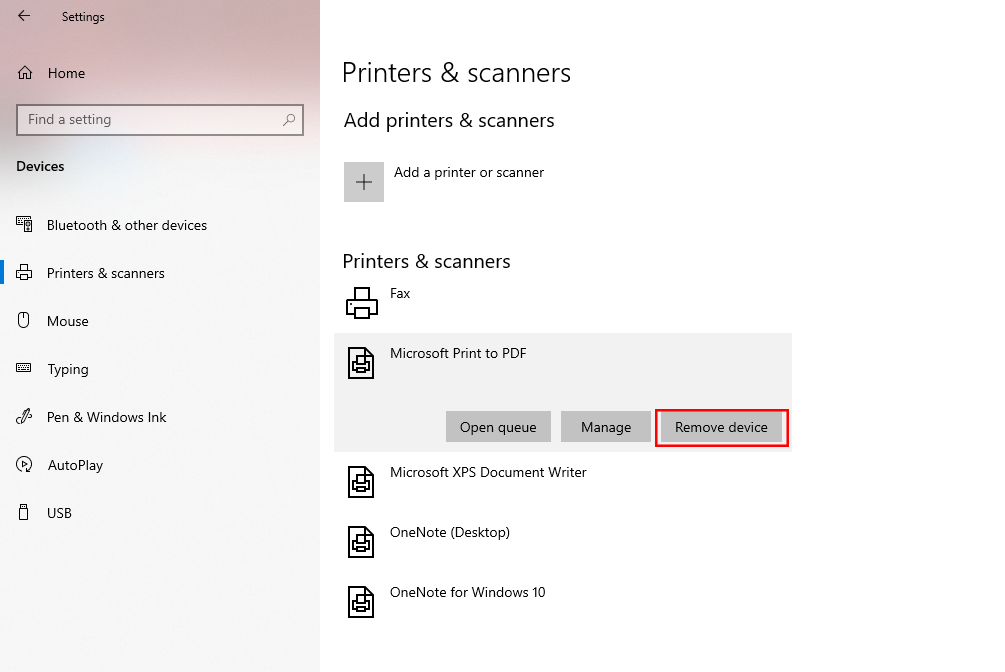Click the plus icon to add printer
Screen dimensions: 1005x672
tap(364, 182)
